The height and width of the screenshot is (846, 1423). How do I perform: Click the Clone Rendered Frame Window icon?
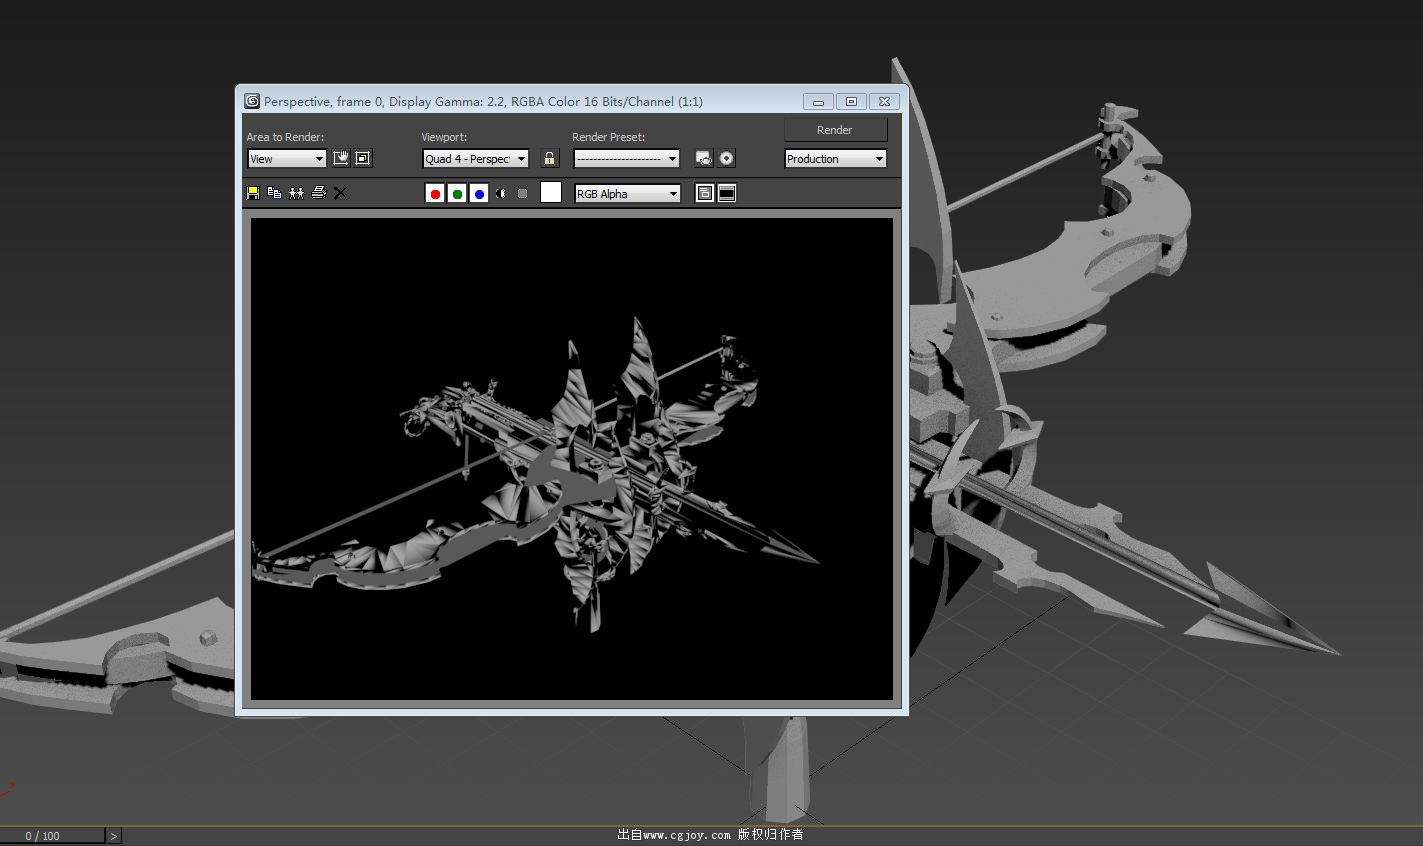coord(297,193)
